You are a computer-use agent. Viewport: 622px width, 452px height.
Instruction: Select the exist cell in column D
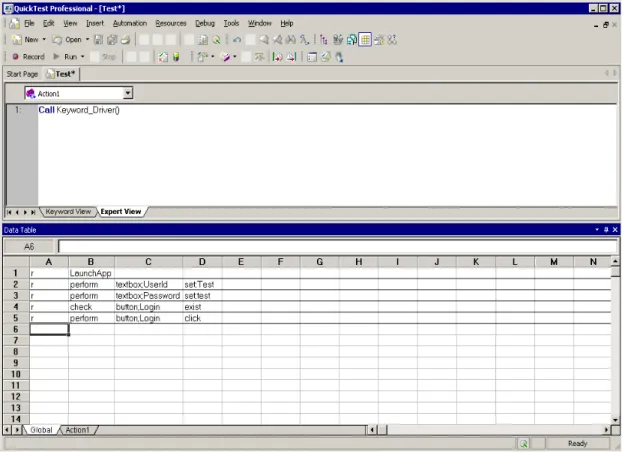point(202,307)
